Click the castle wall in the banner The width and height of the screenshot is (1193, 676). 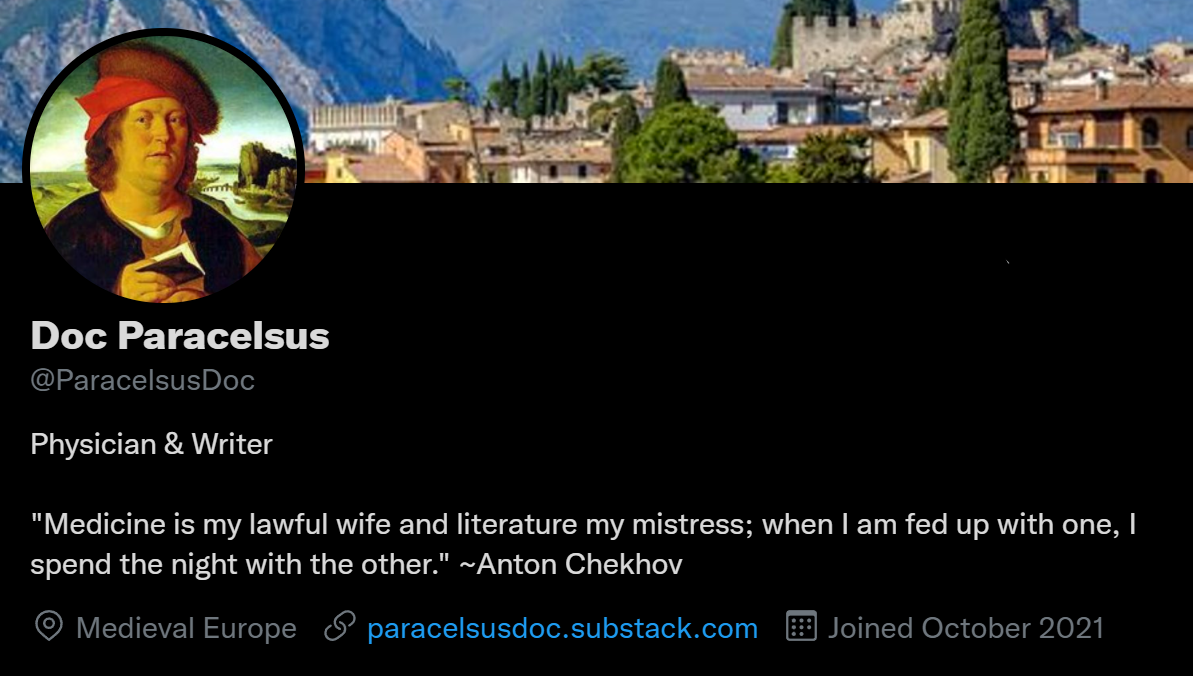click(860, 42)
